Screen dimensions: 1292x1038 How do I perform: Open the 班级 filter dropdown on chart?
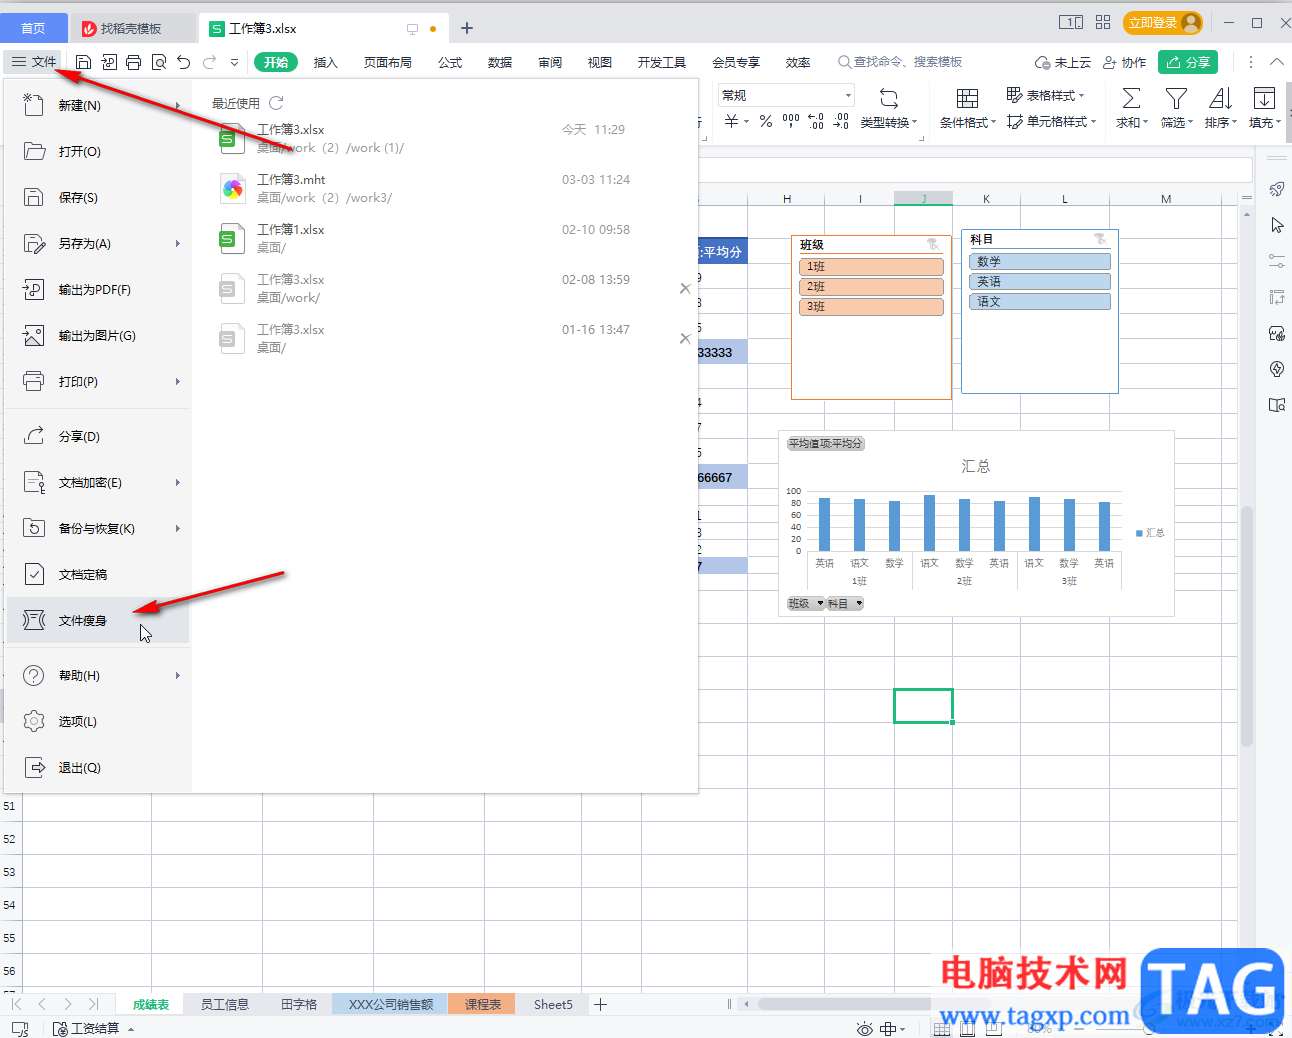coord(820,603)
